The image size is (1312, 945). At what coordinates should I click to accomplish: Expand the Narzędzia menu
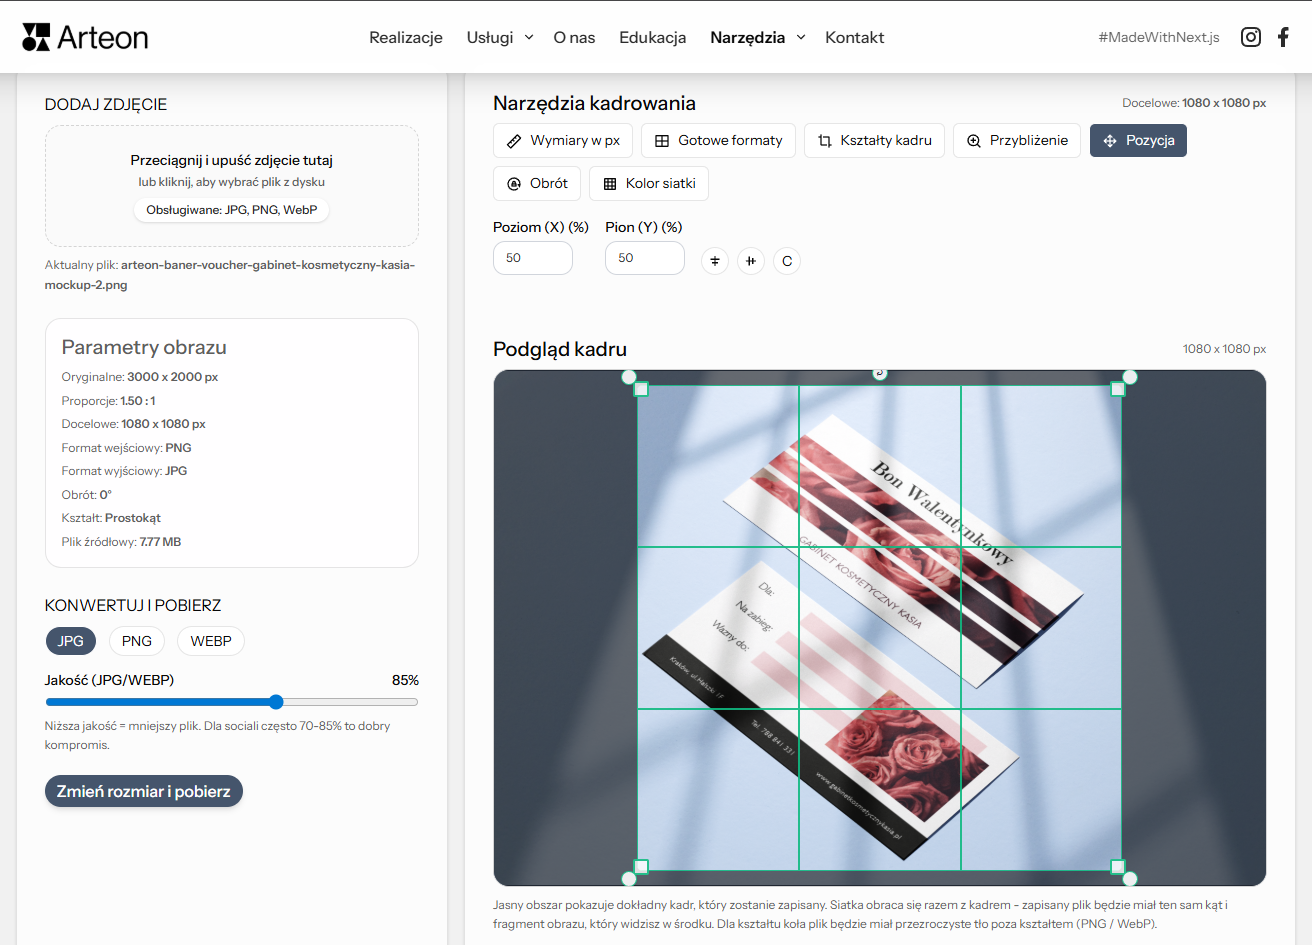[x=757, y=37]
